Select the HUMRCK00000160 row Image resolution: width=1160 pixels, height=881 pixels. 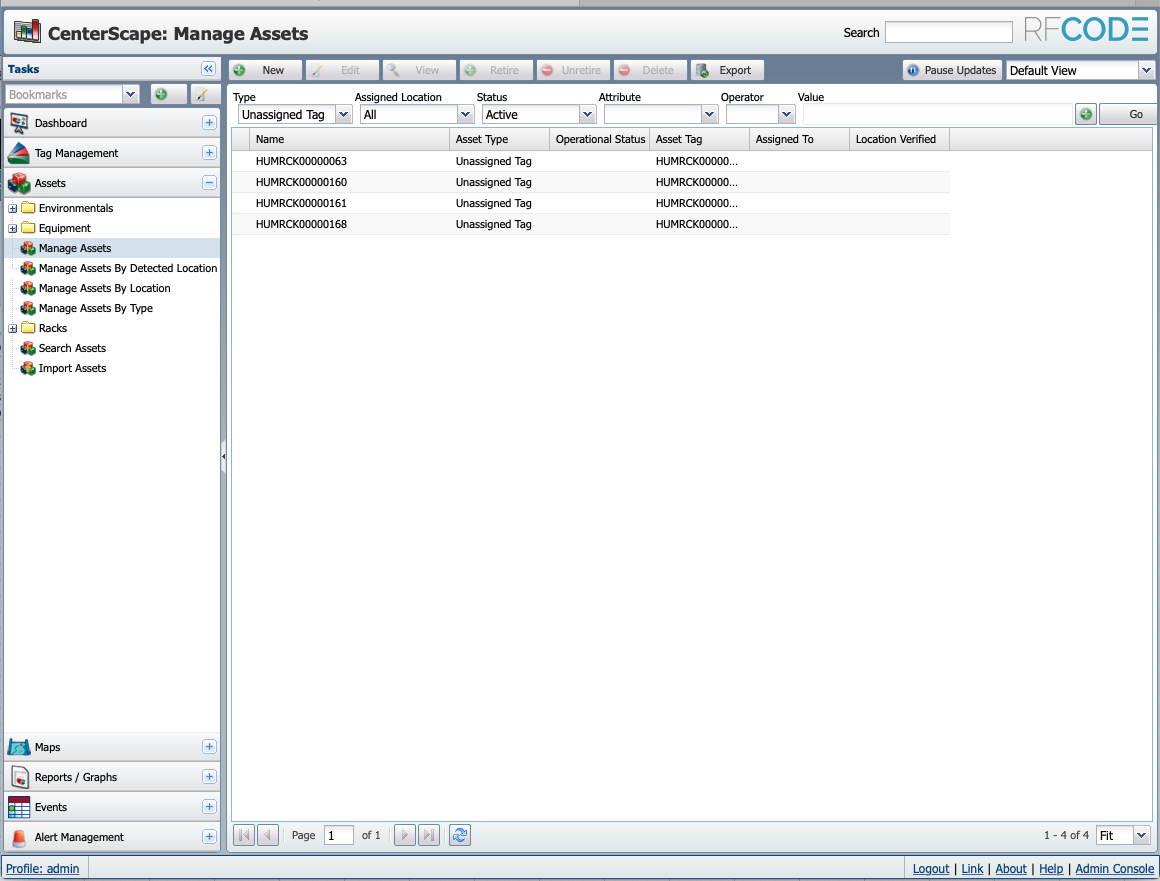(590, 182)
